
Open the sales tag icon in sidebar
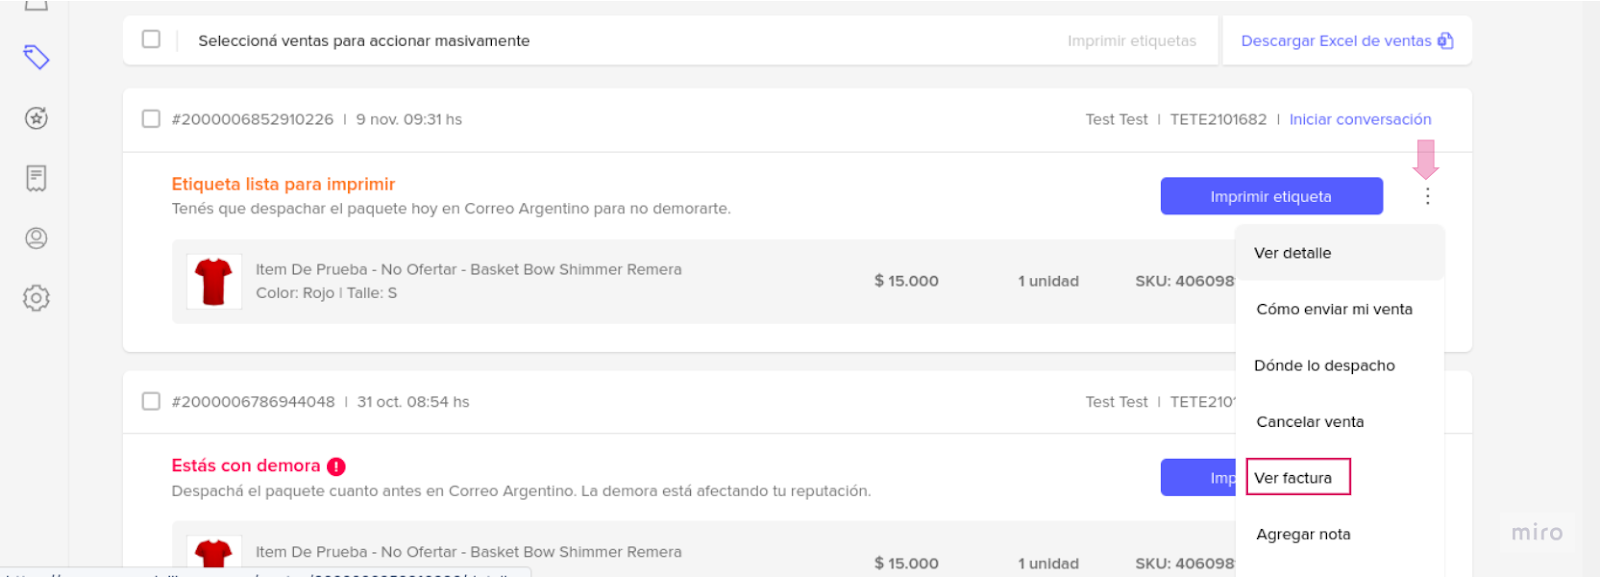[36, 58]
